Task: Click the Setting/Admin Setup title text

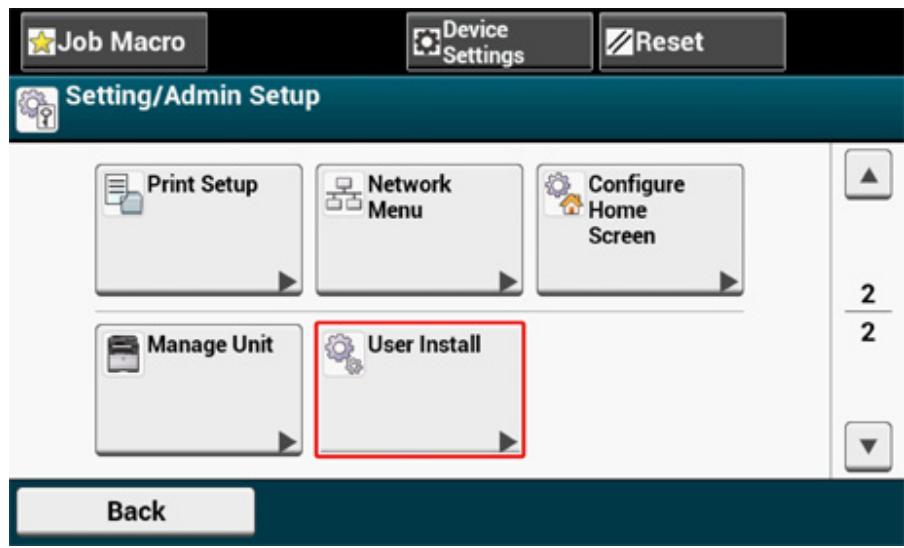Action: coord(192,96)
